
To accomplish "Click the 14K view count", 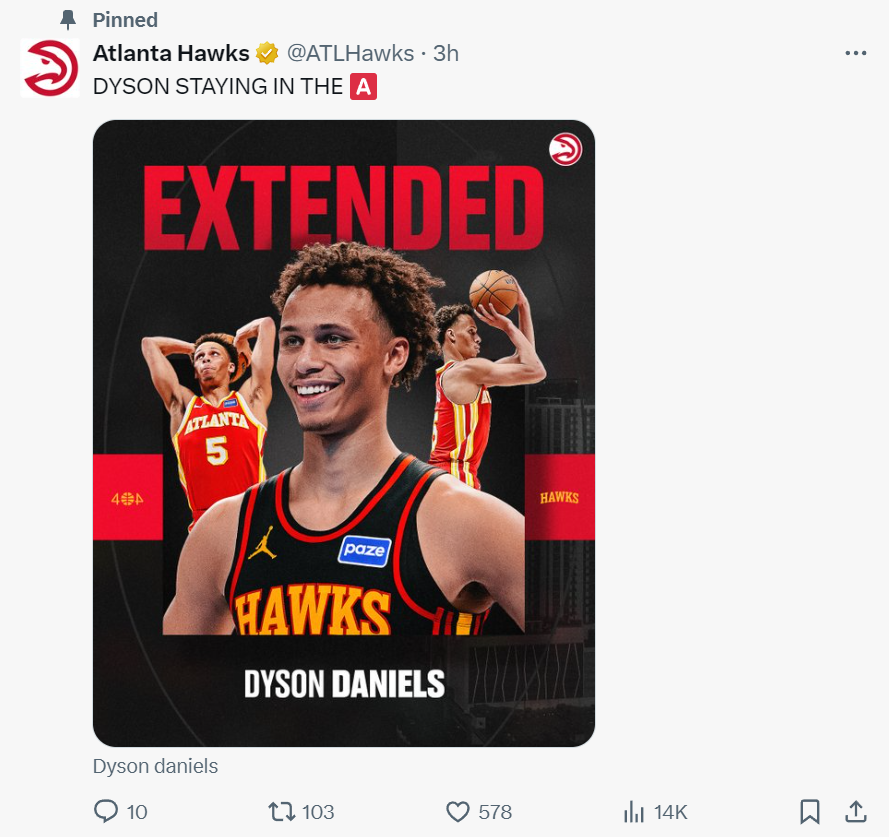I will point(670,811).
